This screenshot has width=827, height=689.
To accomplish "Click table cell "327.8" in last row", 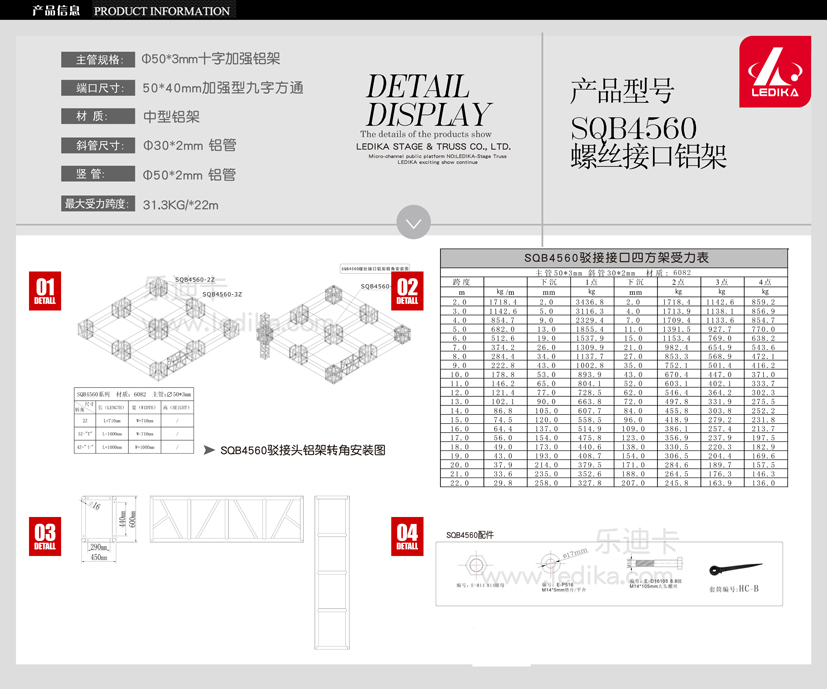I will pyautogui.click(x=590, y=483).
